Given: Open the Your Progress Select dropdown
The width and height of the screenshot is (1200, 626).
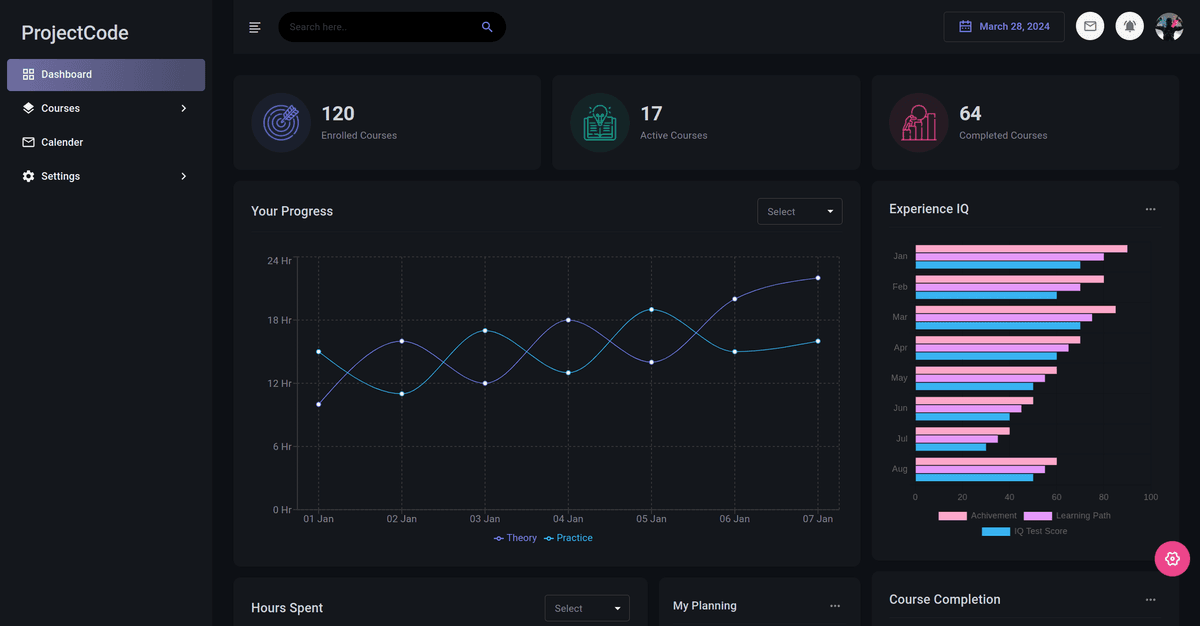Looking at the screenshot, I should 799,212.
